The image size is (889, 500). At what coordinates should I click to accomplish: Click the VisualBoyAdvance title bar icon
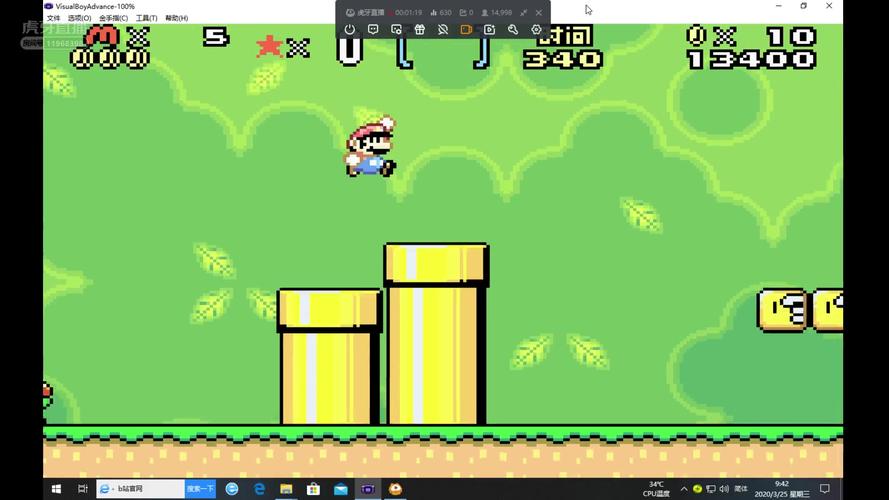pos(49,6)
